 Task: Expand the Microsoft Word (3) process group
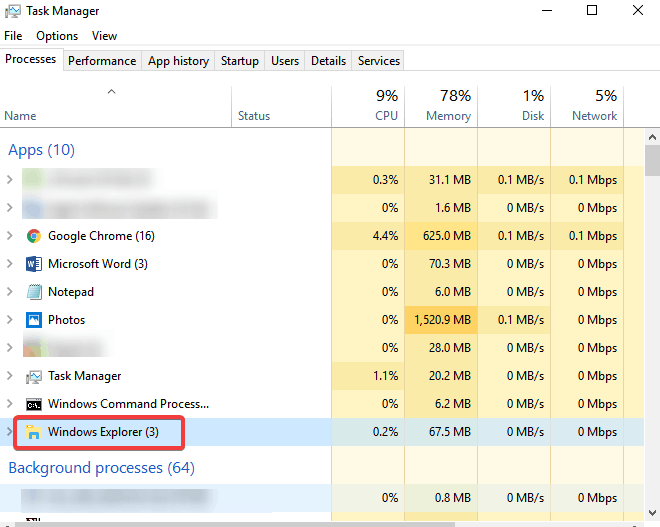pyautogui.click(x=10, y=264)
